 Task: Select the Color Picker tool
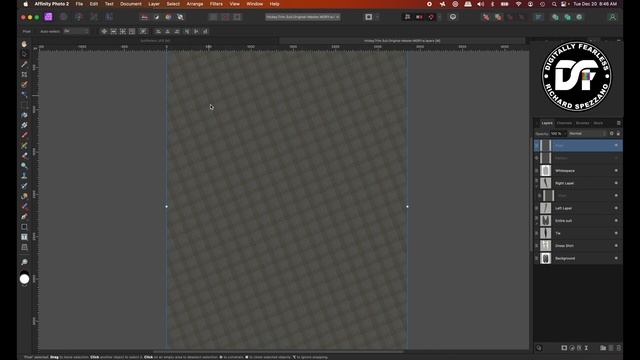[x=24, y=64]
